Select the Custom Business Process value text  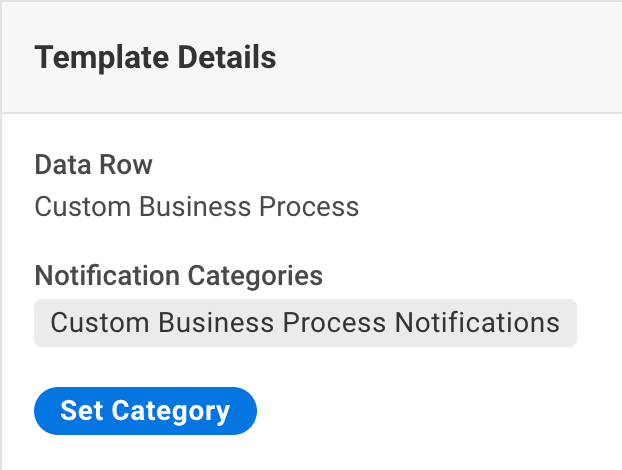196,207
